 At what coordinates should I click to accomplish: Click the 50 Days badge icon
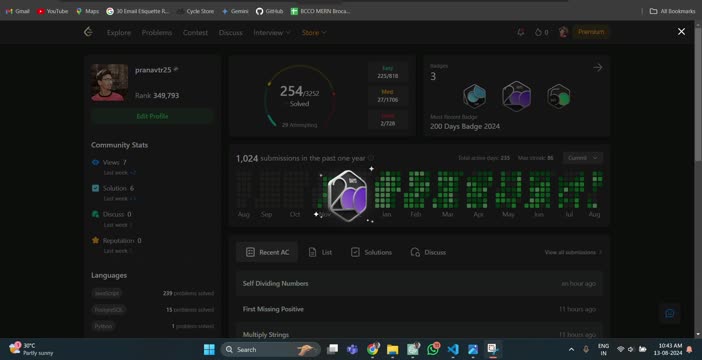click(558, 96)
